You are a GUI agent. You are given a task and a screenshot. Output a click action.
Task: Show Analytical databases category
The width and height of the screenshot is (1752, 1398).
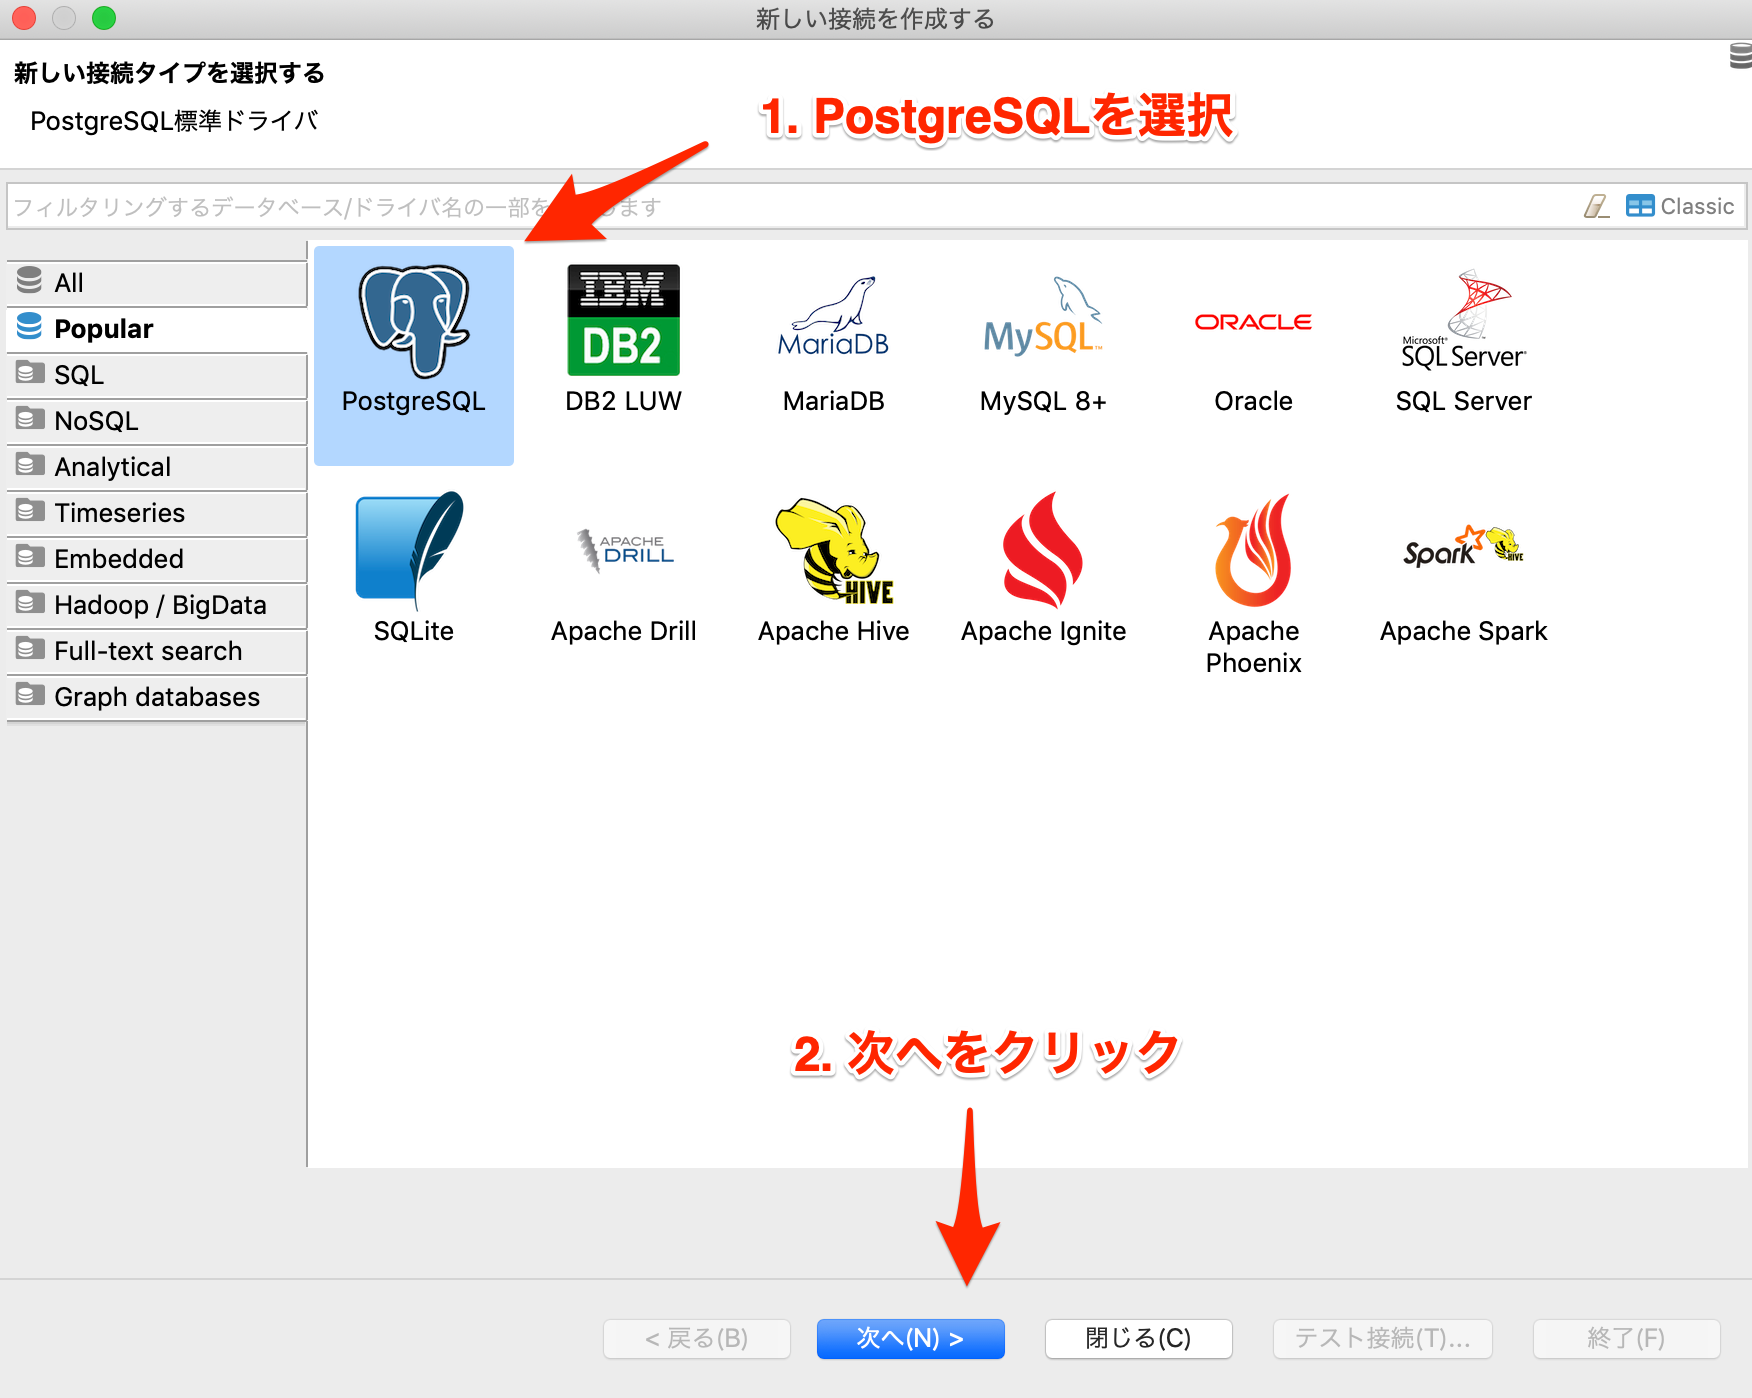click(x=157, y=467)
